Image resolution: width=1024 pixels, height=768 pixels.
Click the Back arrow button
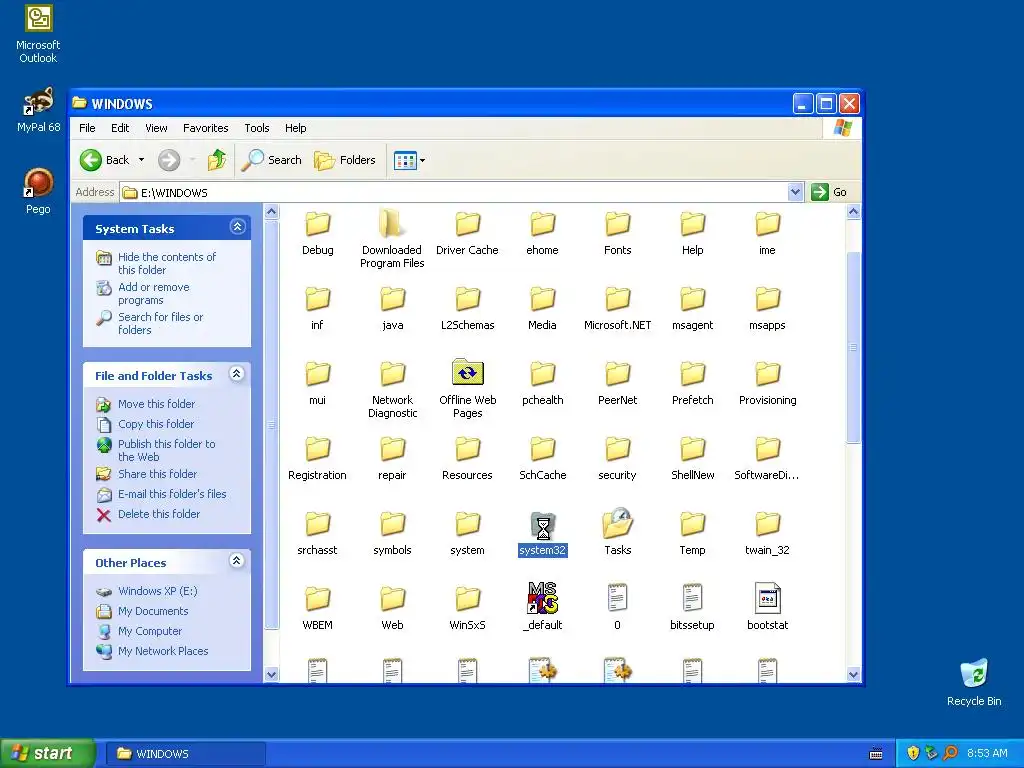(x=91, y=159)
